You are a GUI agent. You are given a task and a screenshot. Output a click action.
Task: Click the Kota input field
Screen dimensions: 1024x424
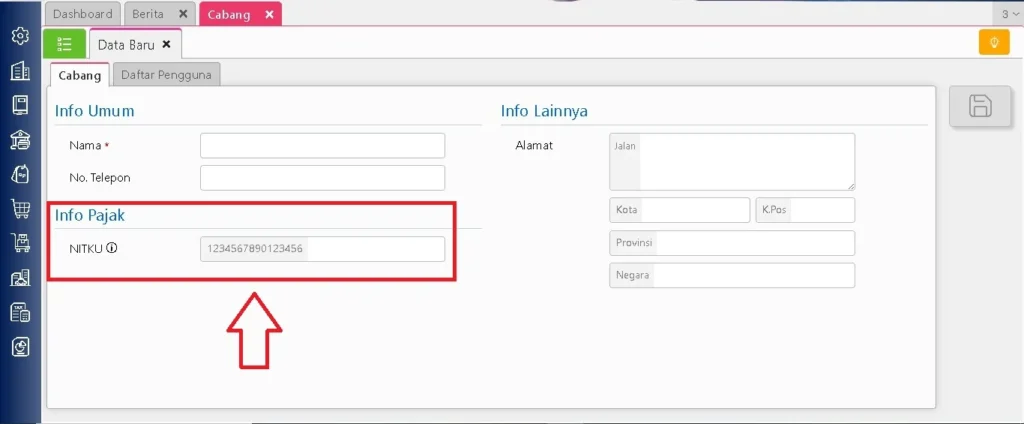pos(679,210)
